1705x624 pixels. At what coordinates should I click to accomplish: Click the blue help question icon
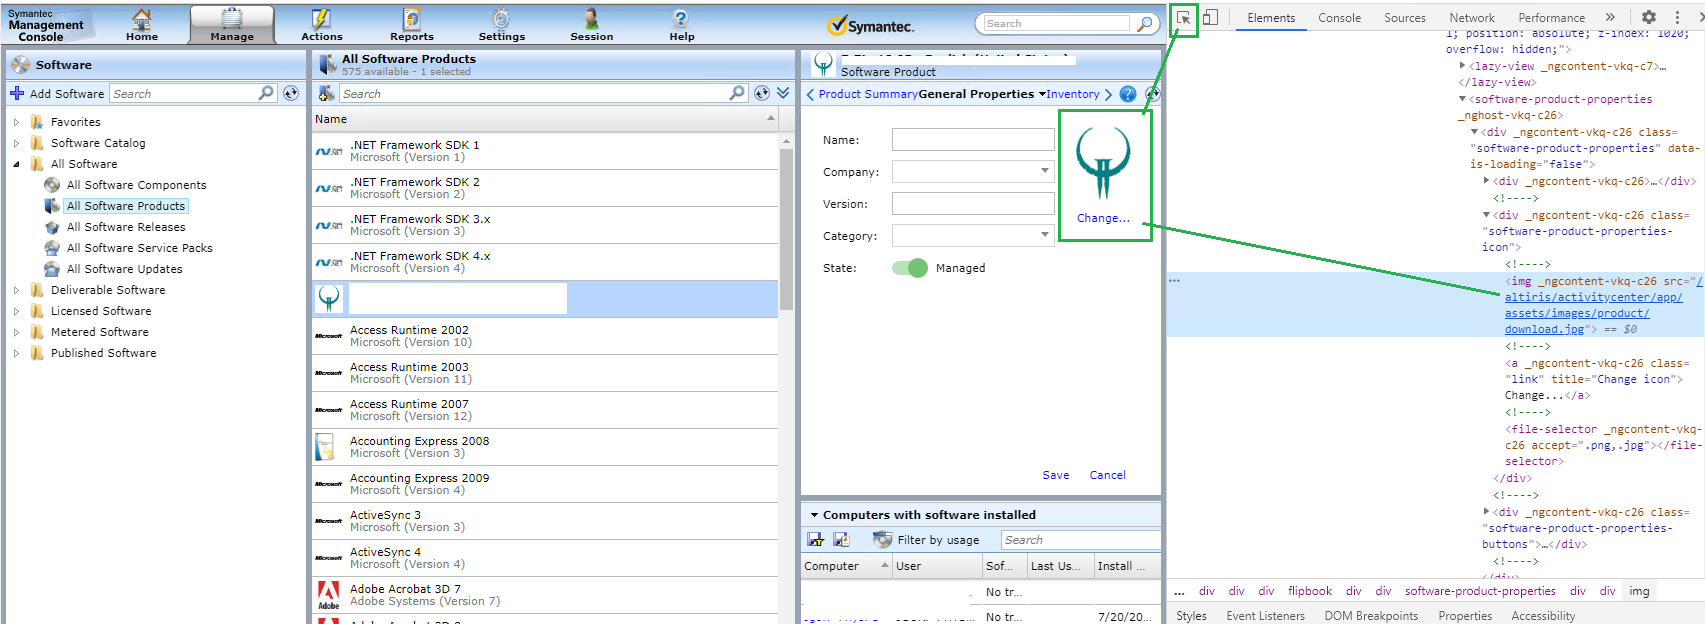coord(1128,94)
